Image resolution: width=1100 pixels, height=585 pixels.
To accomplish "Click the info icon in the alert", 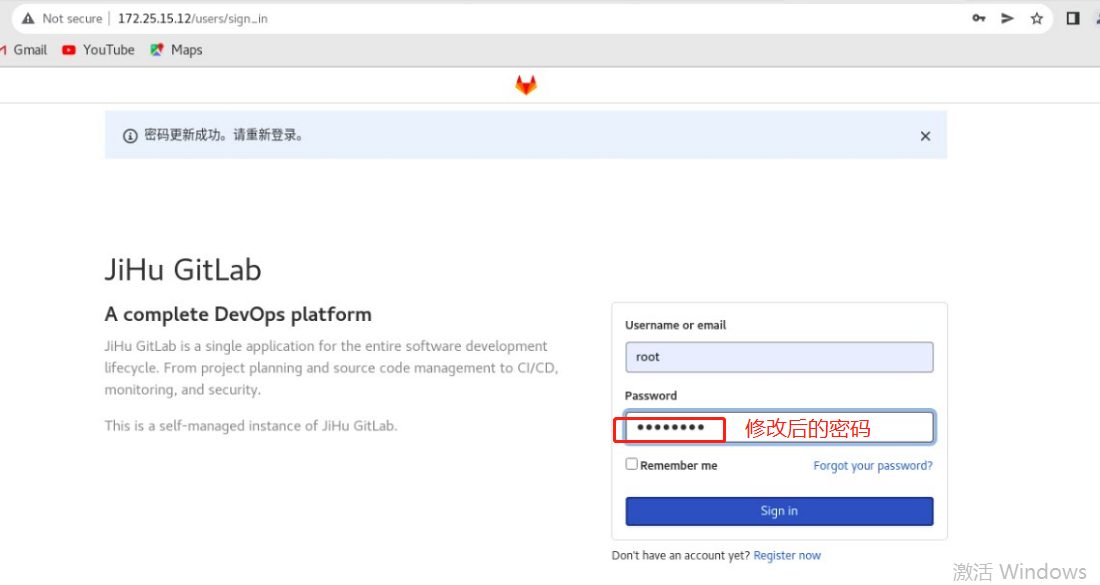I will (x=130, y=136).
